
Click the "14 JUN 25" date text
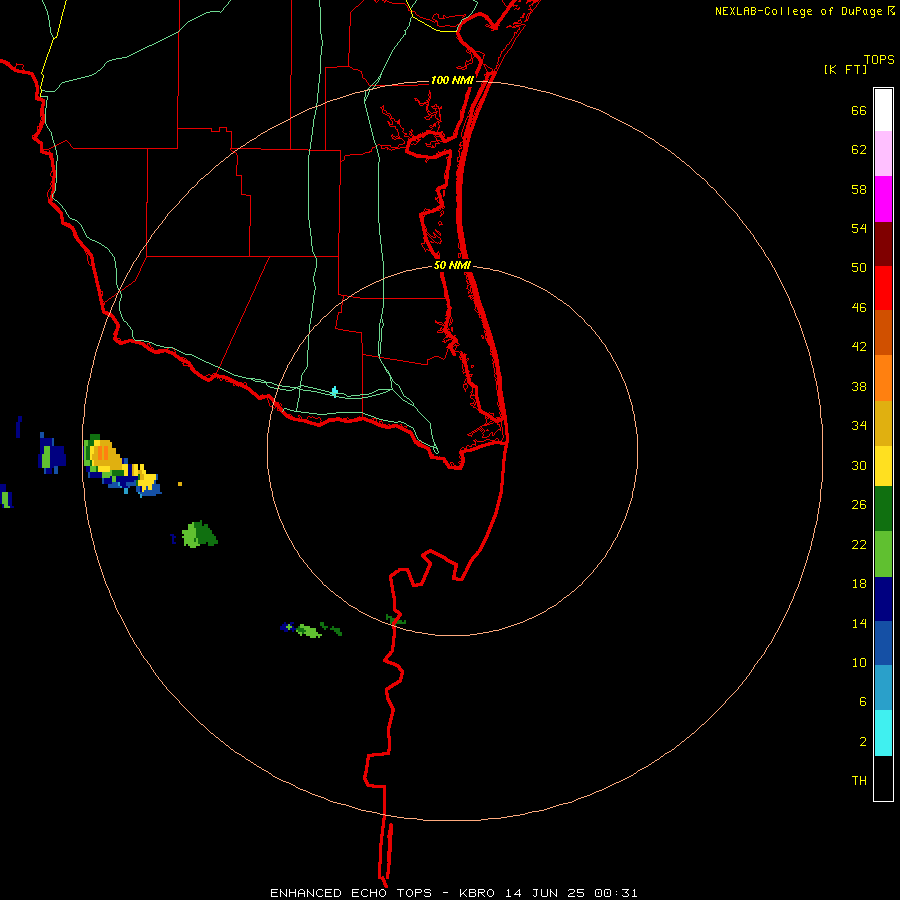click(x=545, y=893)
